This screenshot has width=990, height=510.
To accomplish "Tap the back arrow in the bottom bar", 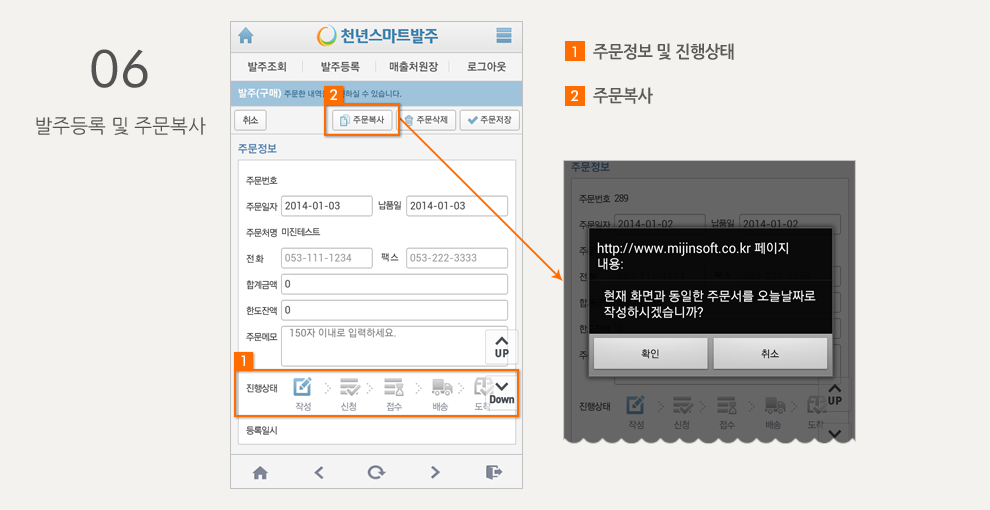I will click(x=319, y=472).
